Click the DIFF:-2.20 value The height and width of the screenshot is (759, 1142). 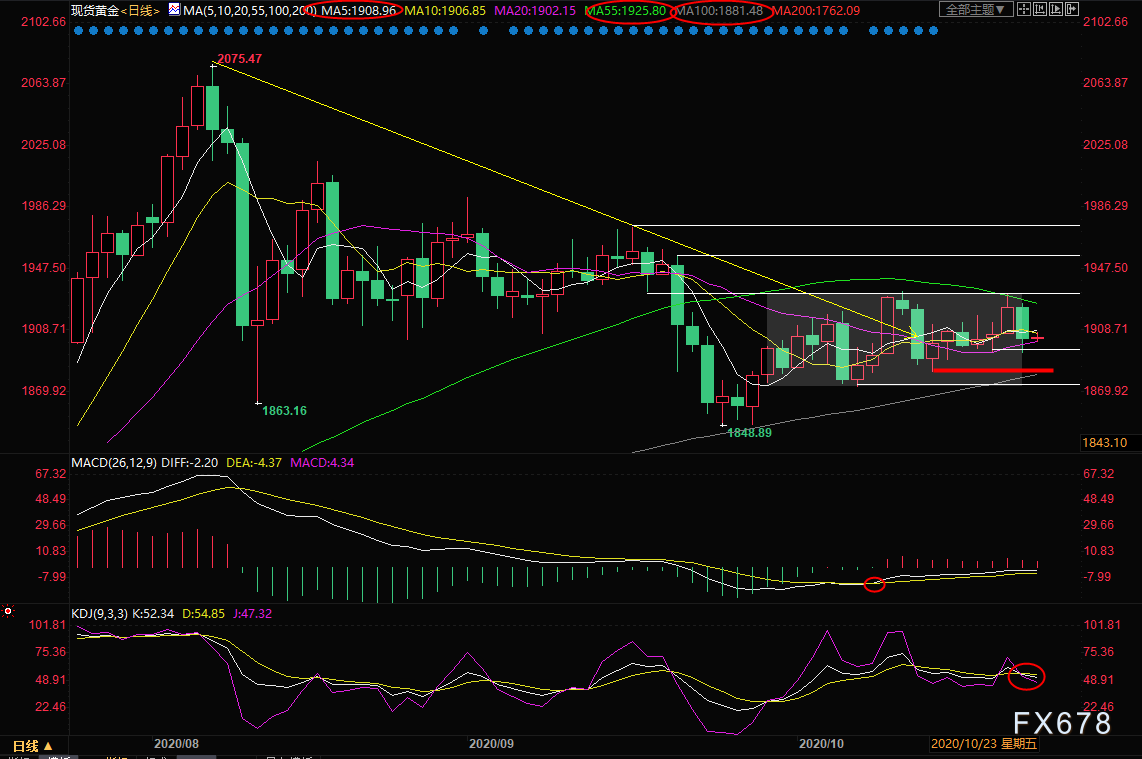pyautogui.click(x=189, y=463)
